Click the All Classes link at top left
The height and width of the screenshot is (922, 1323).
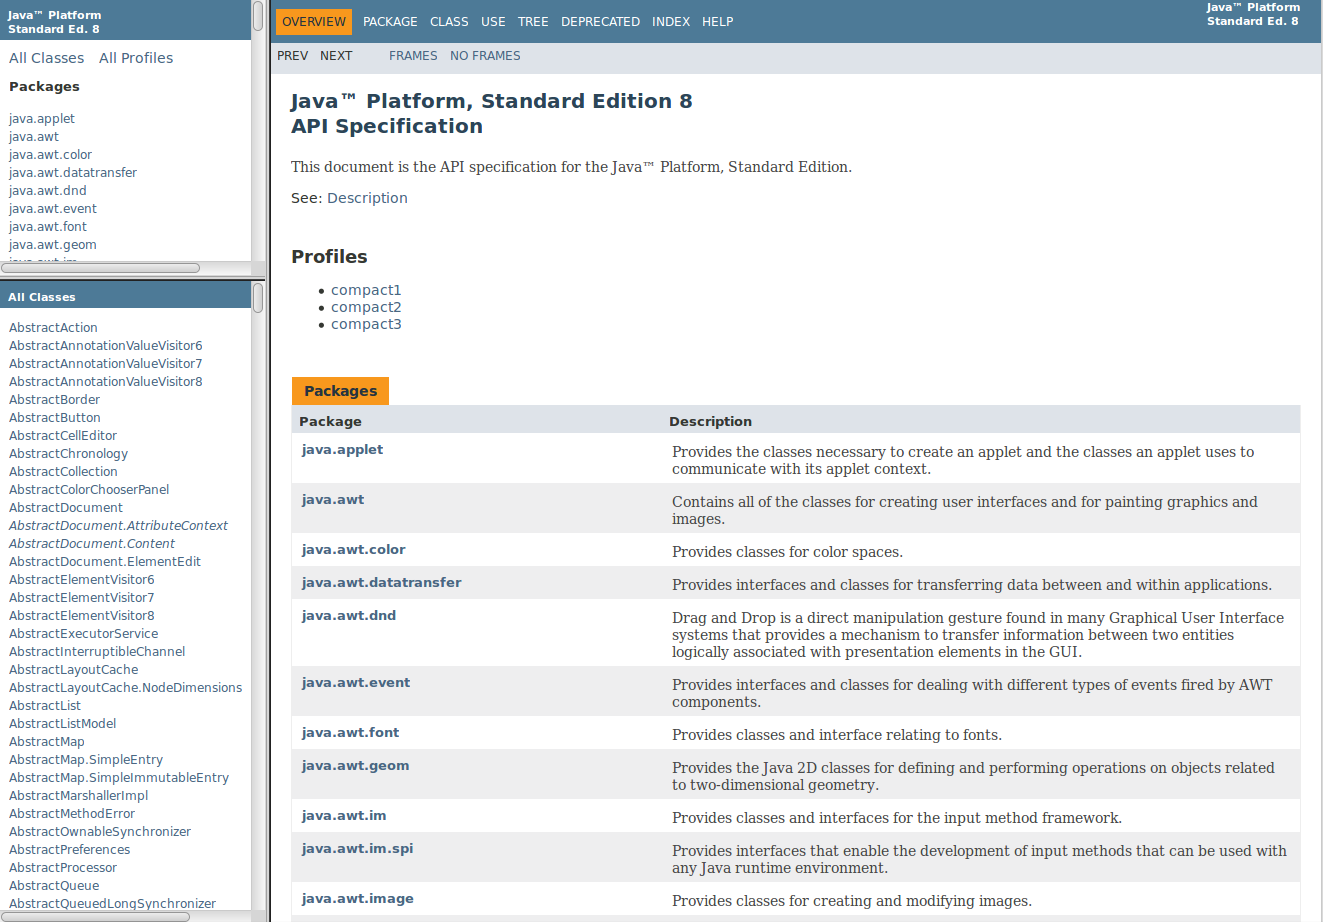(46, 58)
